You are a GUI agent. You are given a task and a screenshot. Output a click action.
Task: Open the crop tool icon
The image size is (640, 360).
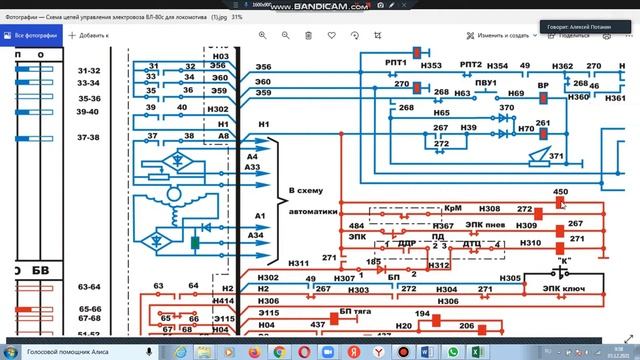point(378,36)
